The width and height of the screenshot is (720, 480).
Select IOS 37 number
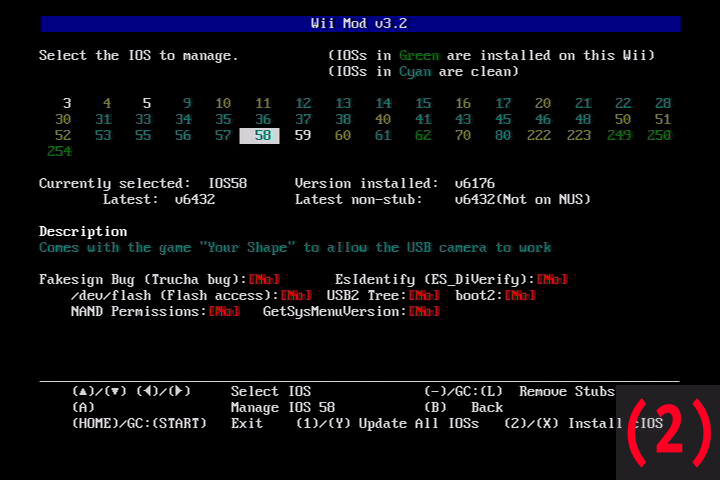tap(303, 119)
